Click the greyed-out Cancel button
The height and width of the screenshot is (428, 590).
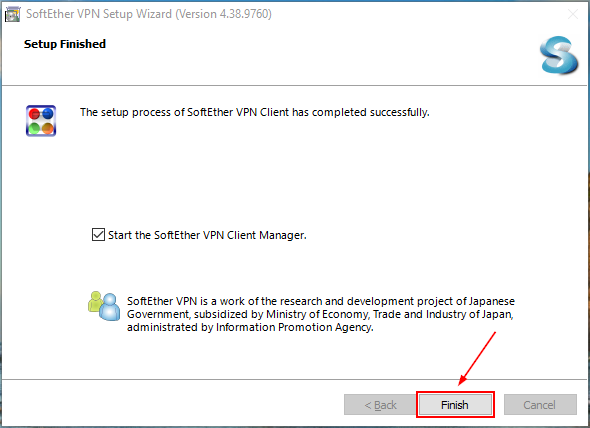(540, 405)
